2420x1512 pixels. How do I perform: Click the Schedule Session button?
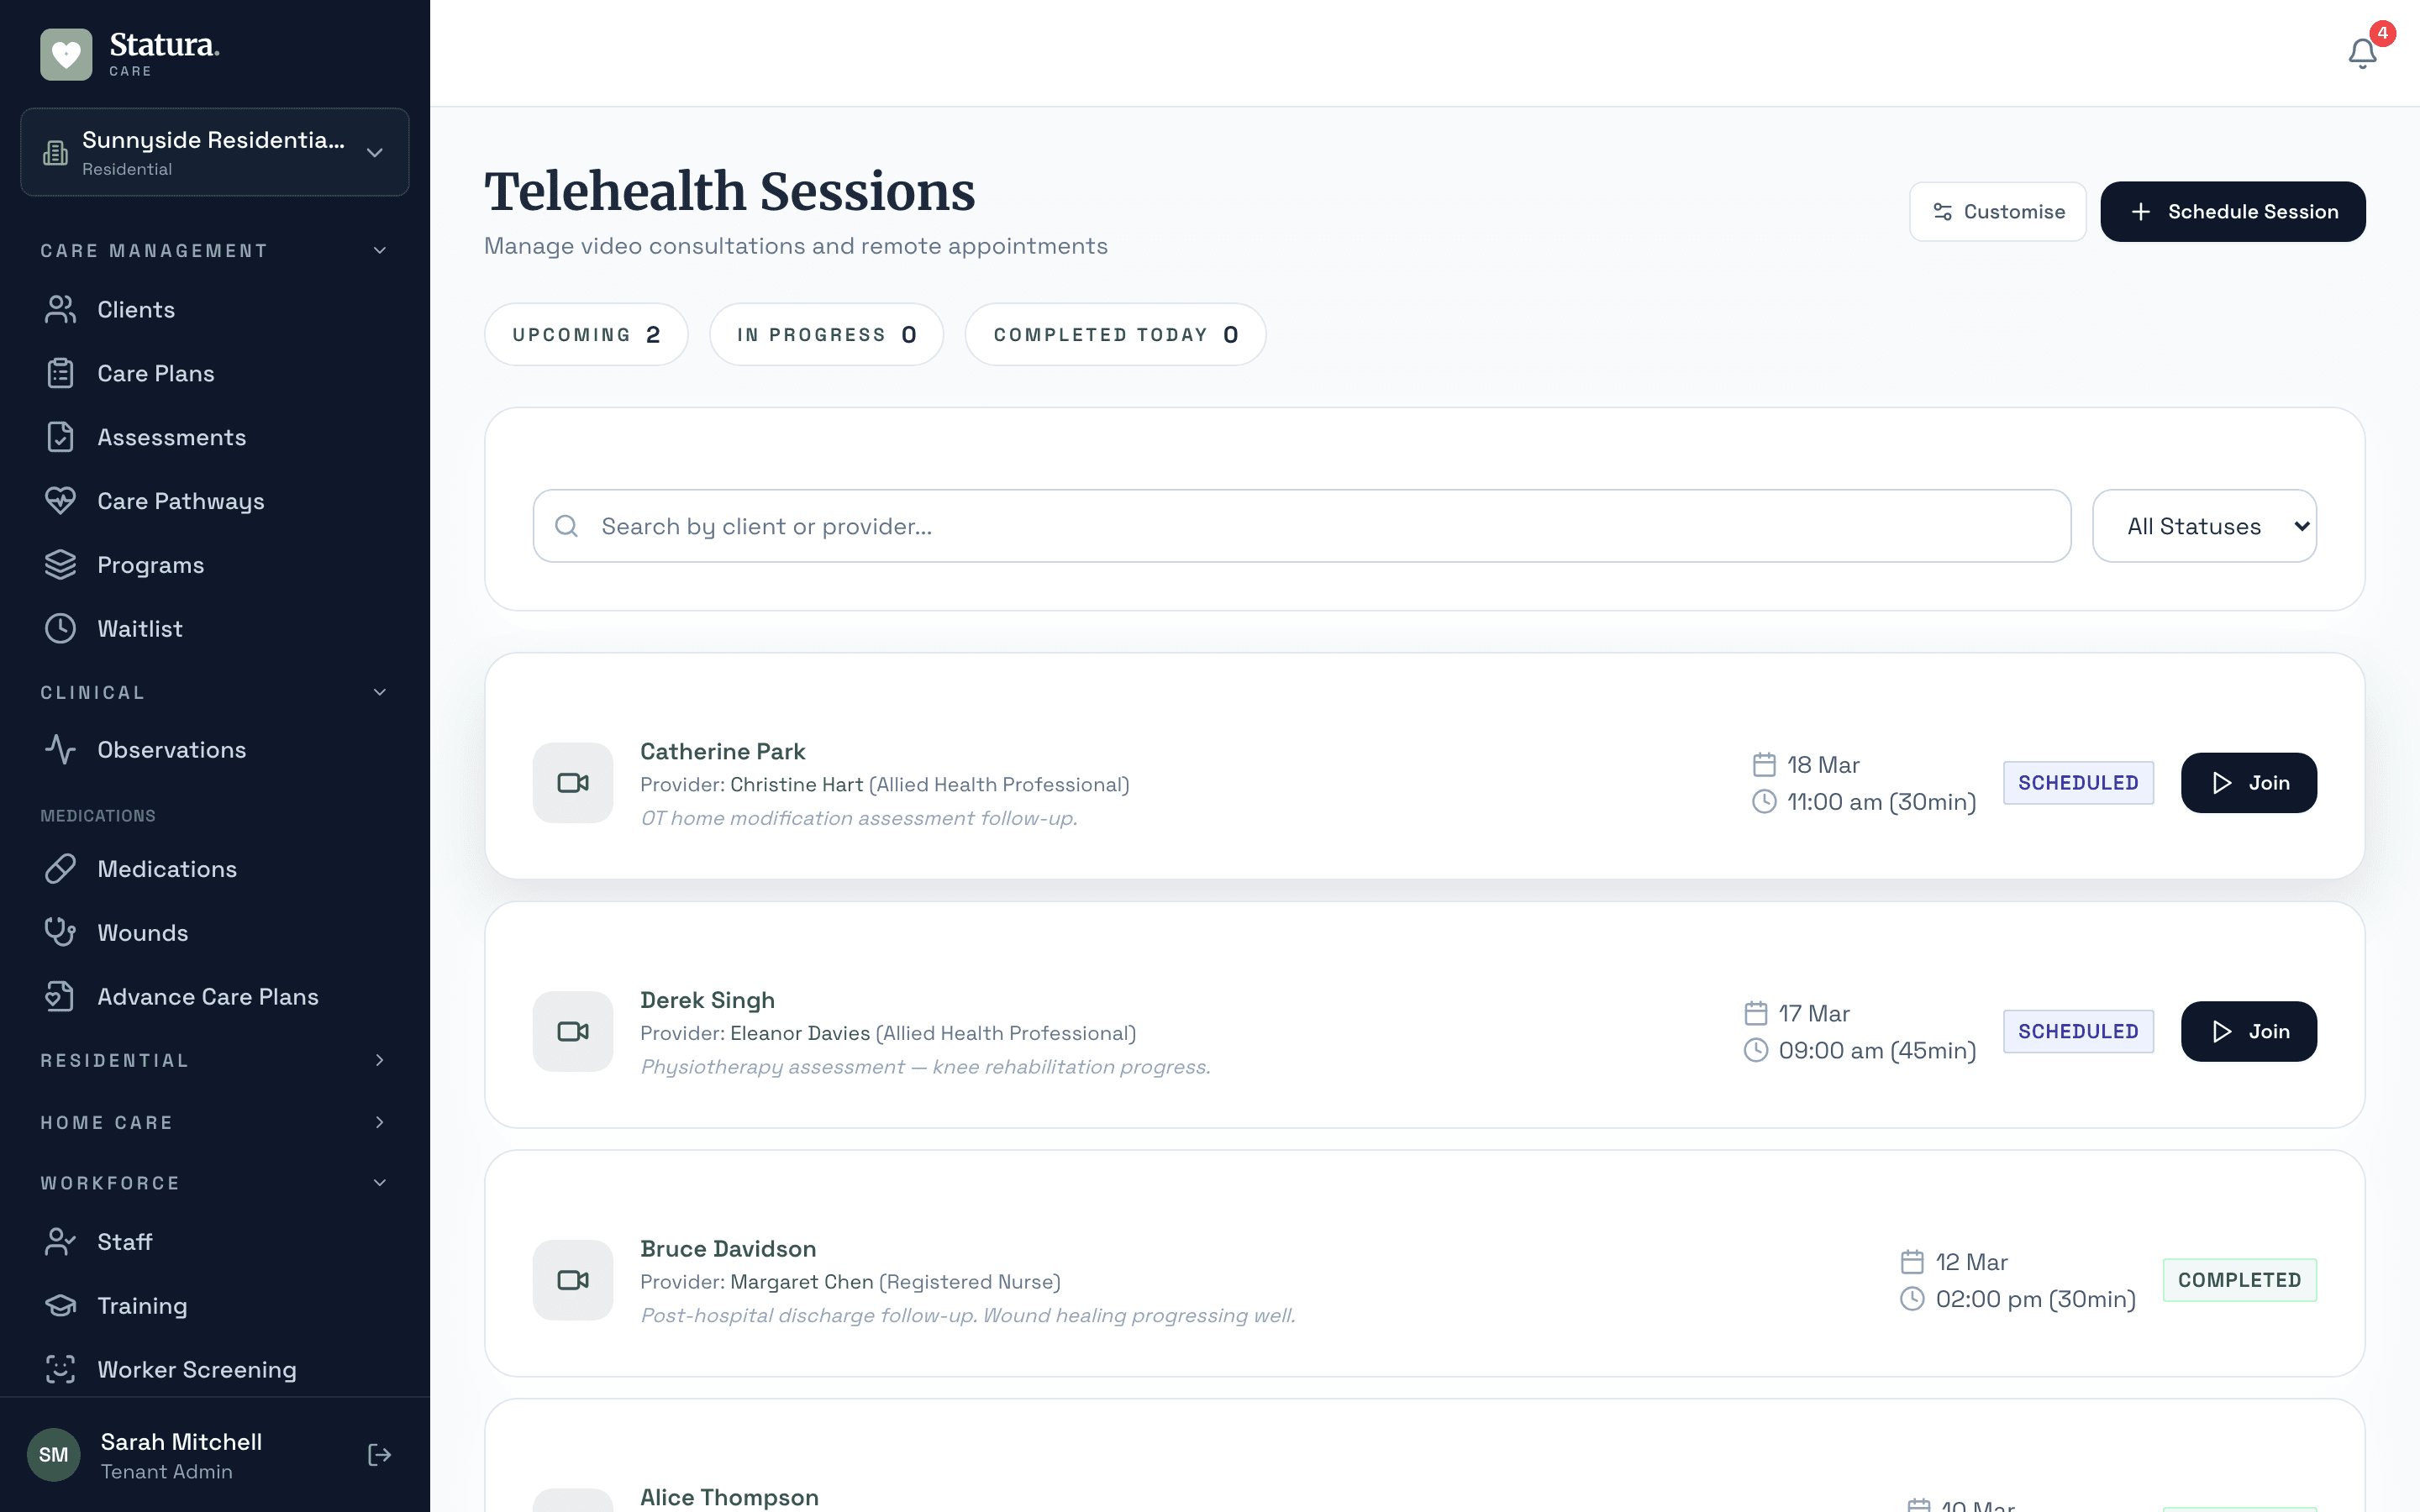pos(2233,211)
